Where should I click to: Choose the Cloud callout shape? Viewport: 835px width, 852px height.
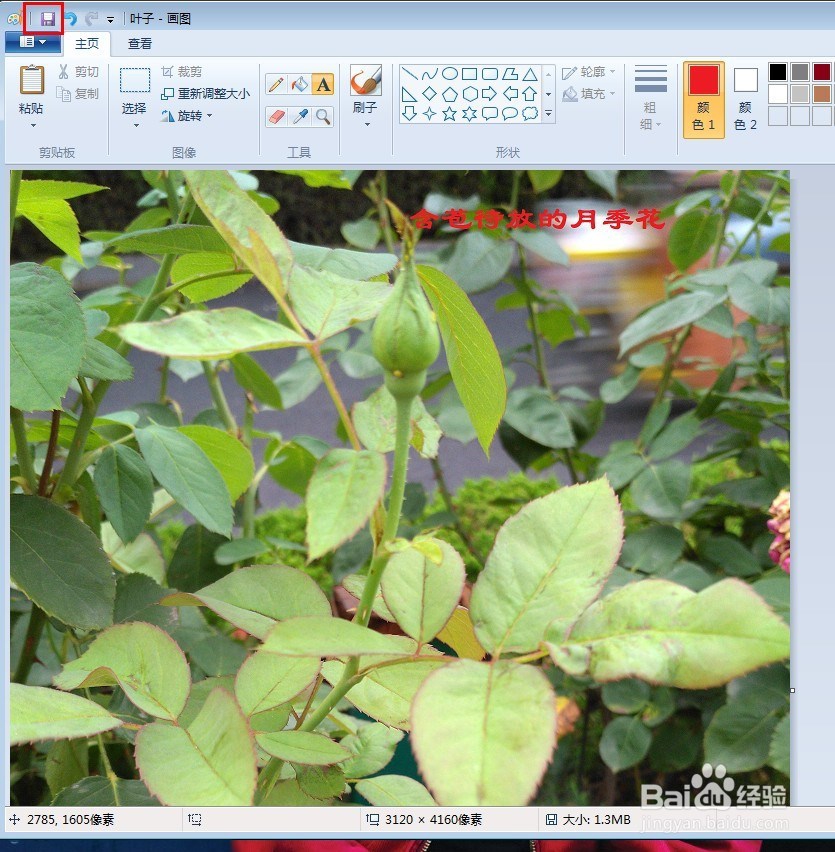pyautogui.click(x=530, y=114)
